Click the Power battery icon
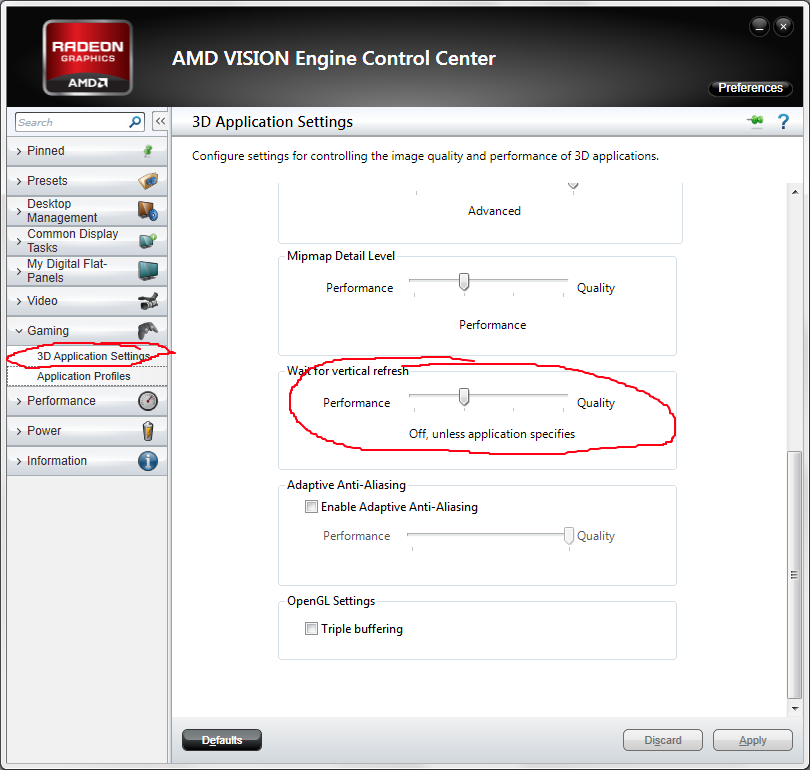The height and width of the screenshot is (770, 810). point(148,431)
